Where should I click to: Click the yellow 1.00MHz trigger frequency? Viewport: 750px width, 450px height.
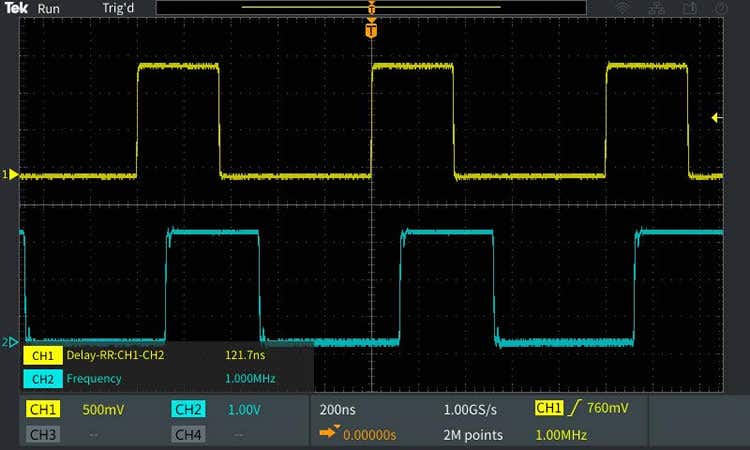pyautogui.click(x=561, y=435)
